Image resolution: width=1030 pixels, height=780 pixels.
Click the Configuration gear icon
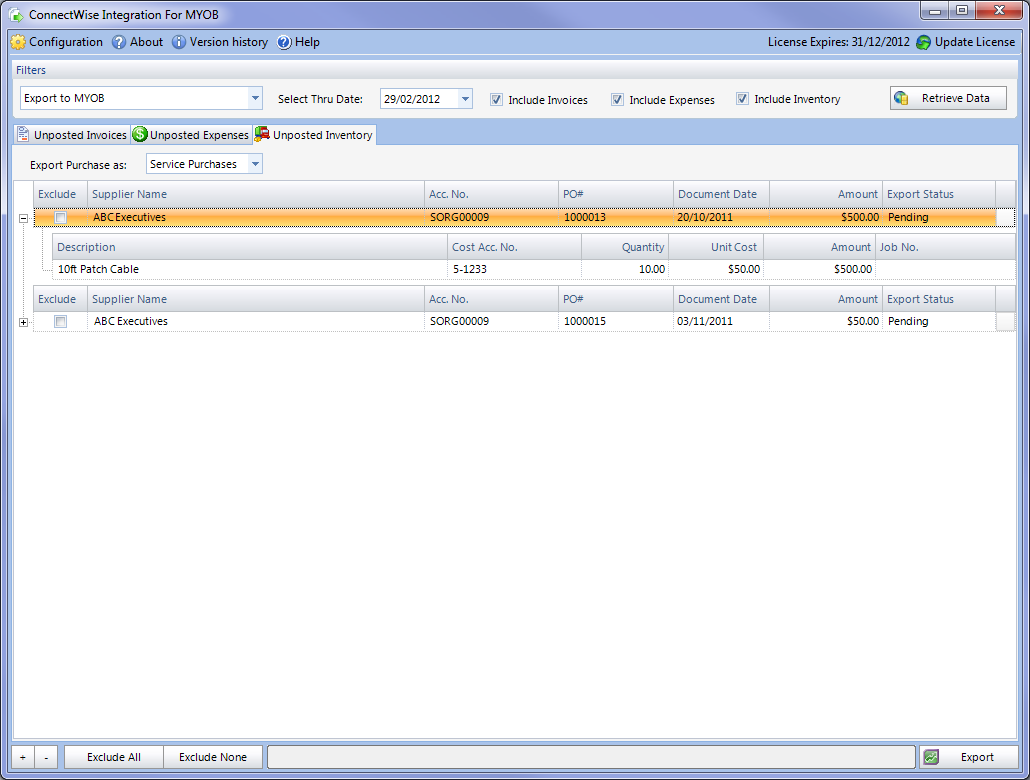(18, 42)
